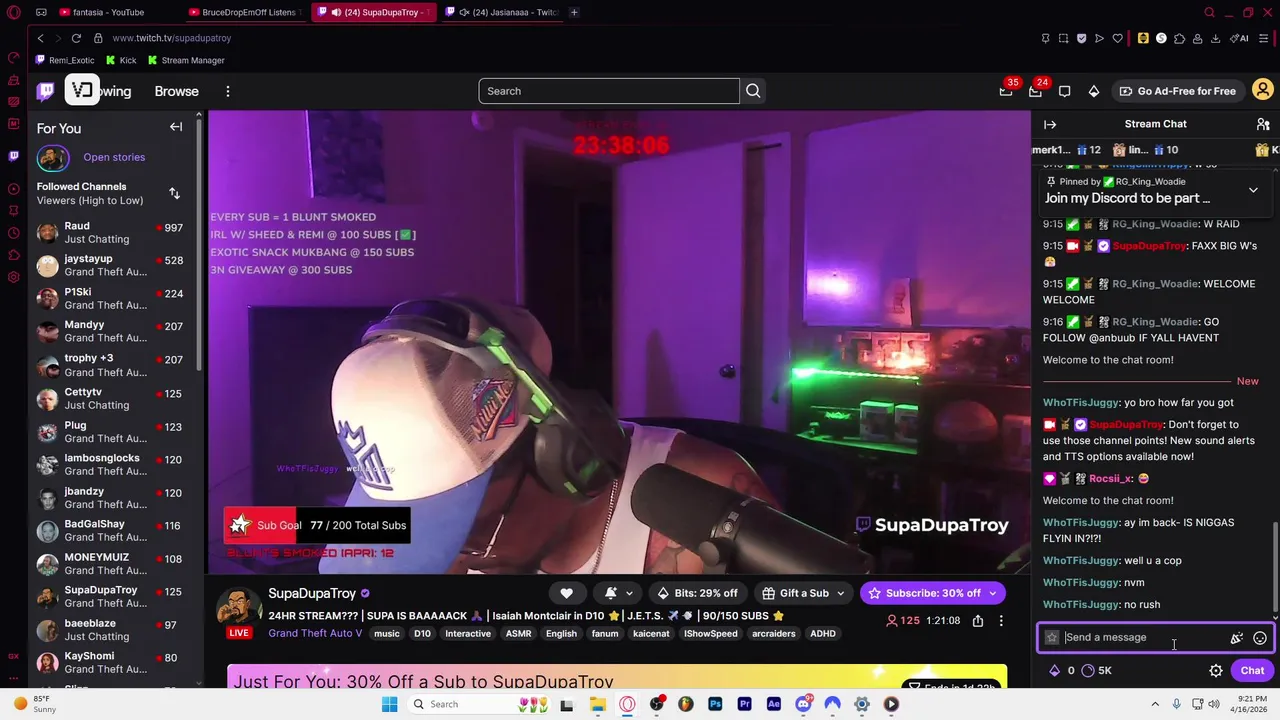Open the emote picker smiley icon
Screen dimensions: 1280x720
pos(1260,638)
